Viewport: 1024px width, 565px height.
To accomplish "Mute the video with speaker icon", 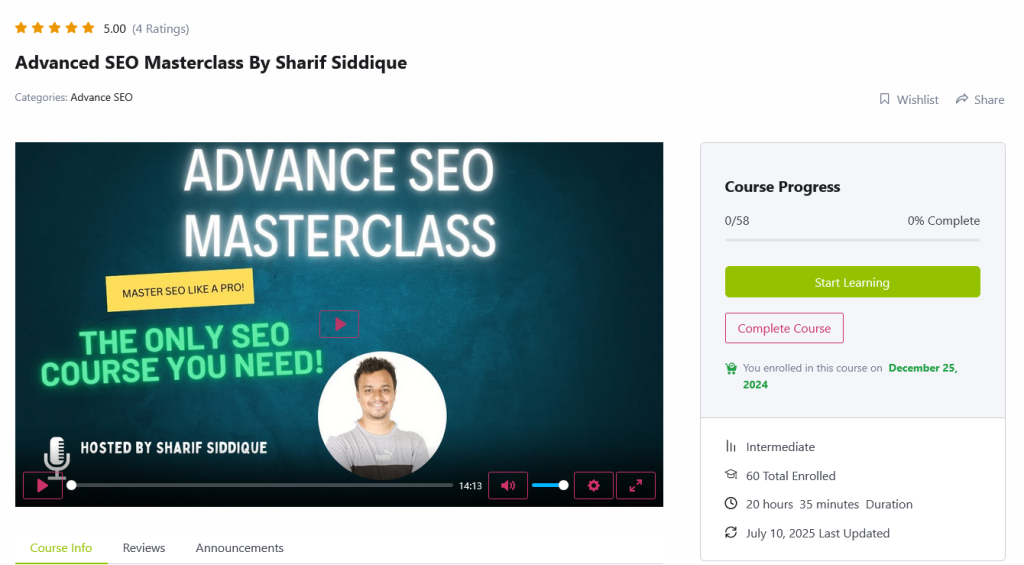I will pyautogui.click(x=508, y=485).
